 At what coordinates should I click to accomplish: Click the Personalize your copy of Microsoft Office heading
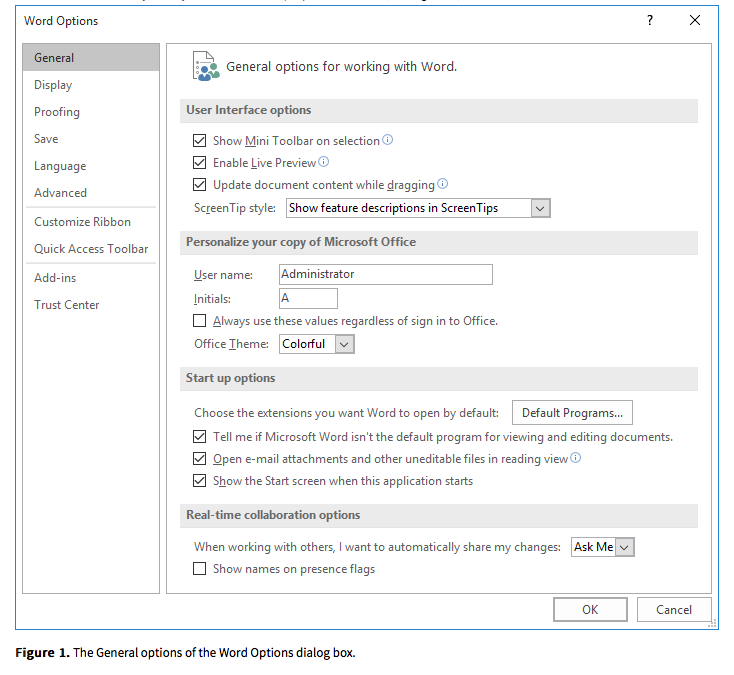click(301, 242)
